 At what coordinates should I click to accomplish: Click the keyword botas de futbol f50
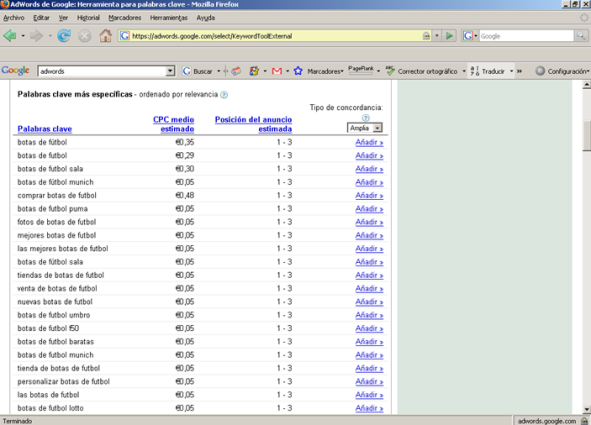click(x=48, y=328)
